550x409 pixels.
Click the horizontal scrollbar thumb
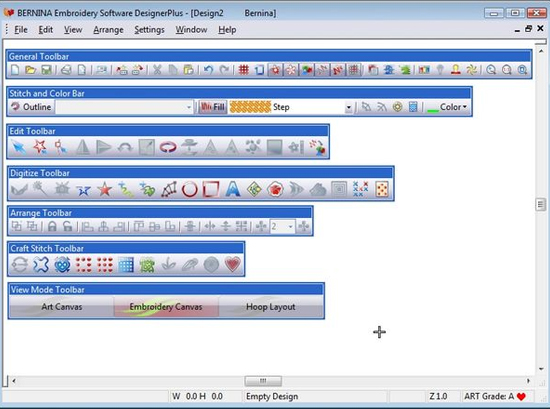pos(263,381)
